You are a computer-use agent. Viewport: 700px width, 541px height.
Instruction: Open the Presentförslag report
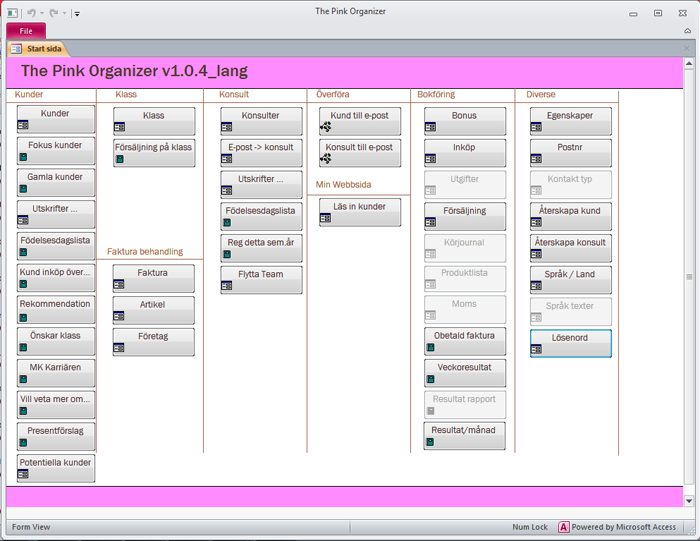point(56,436)
